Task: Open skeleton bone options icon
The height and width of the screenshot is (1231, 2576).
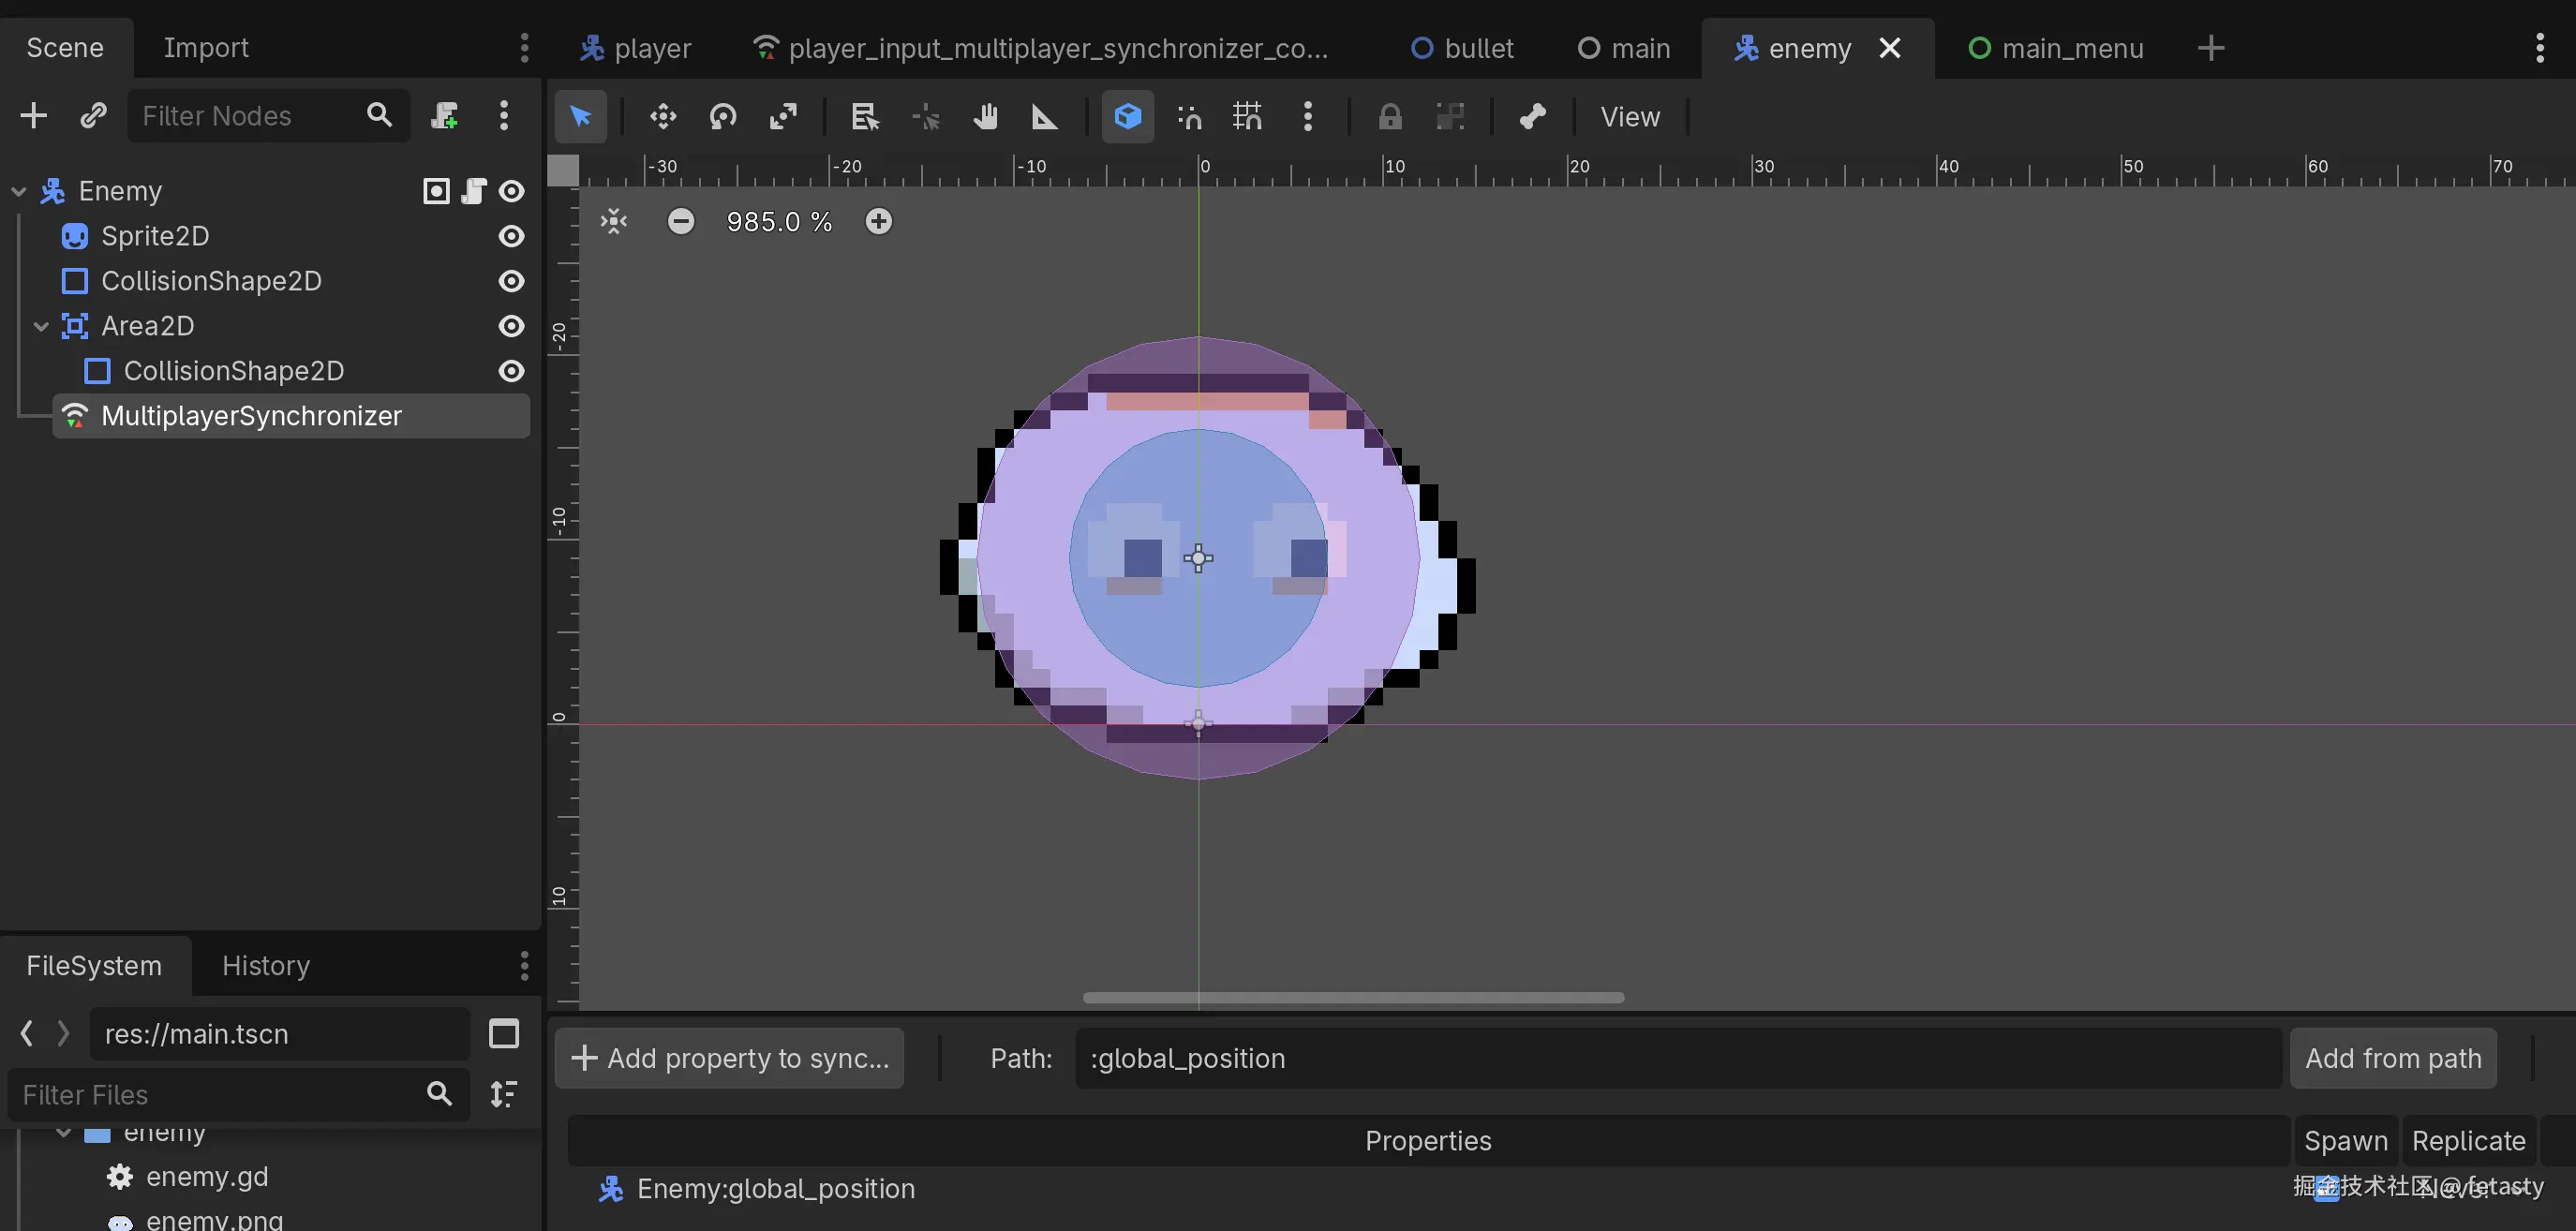Action: click(1532, 117)
